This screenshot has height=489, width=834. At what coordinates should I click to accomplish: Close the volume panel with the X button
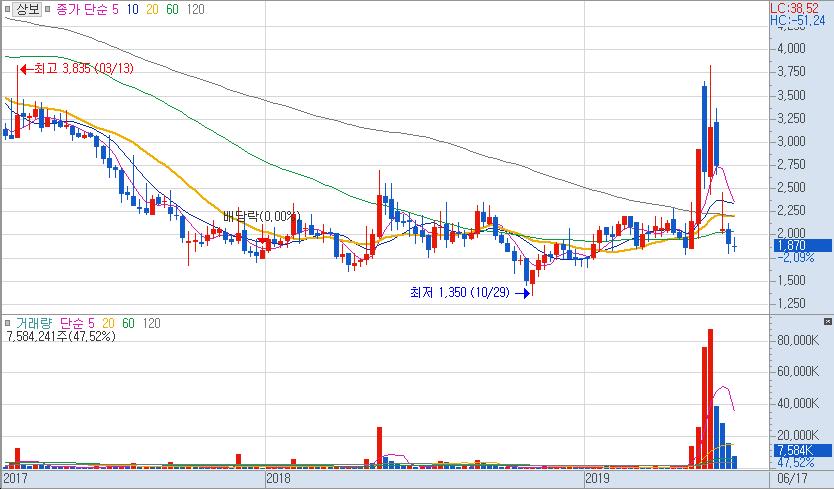tap(828, 321)
